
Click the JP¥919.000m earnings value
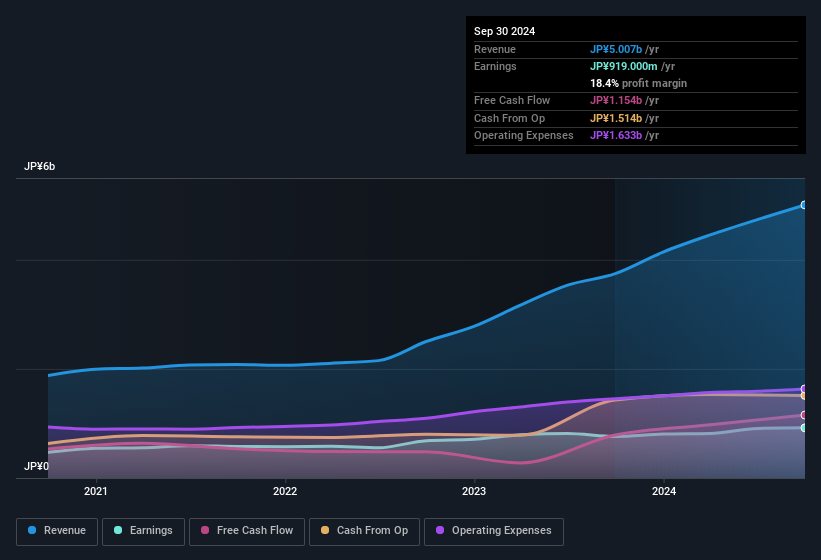[624, 66]
